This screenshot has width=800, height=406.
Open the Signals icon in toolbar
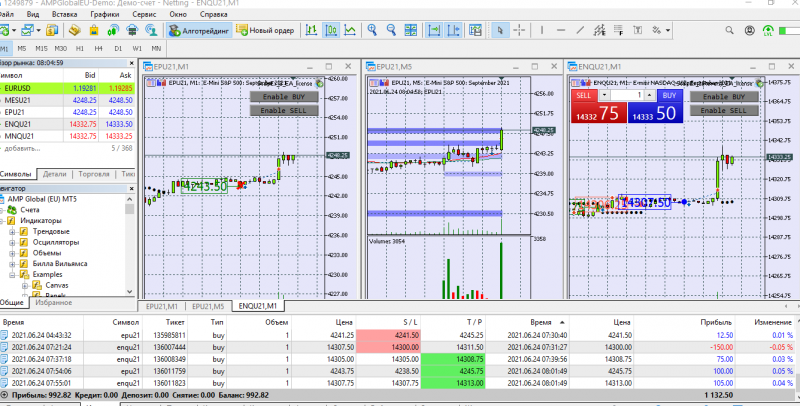(113, 31)
